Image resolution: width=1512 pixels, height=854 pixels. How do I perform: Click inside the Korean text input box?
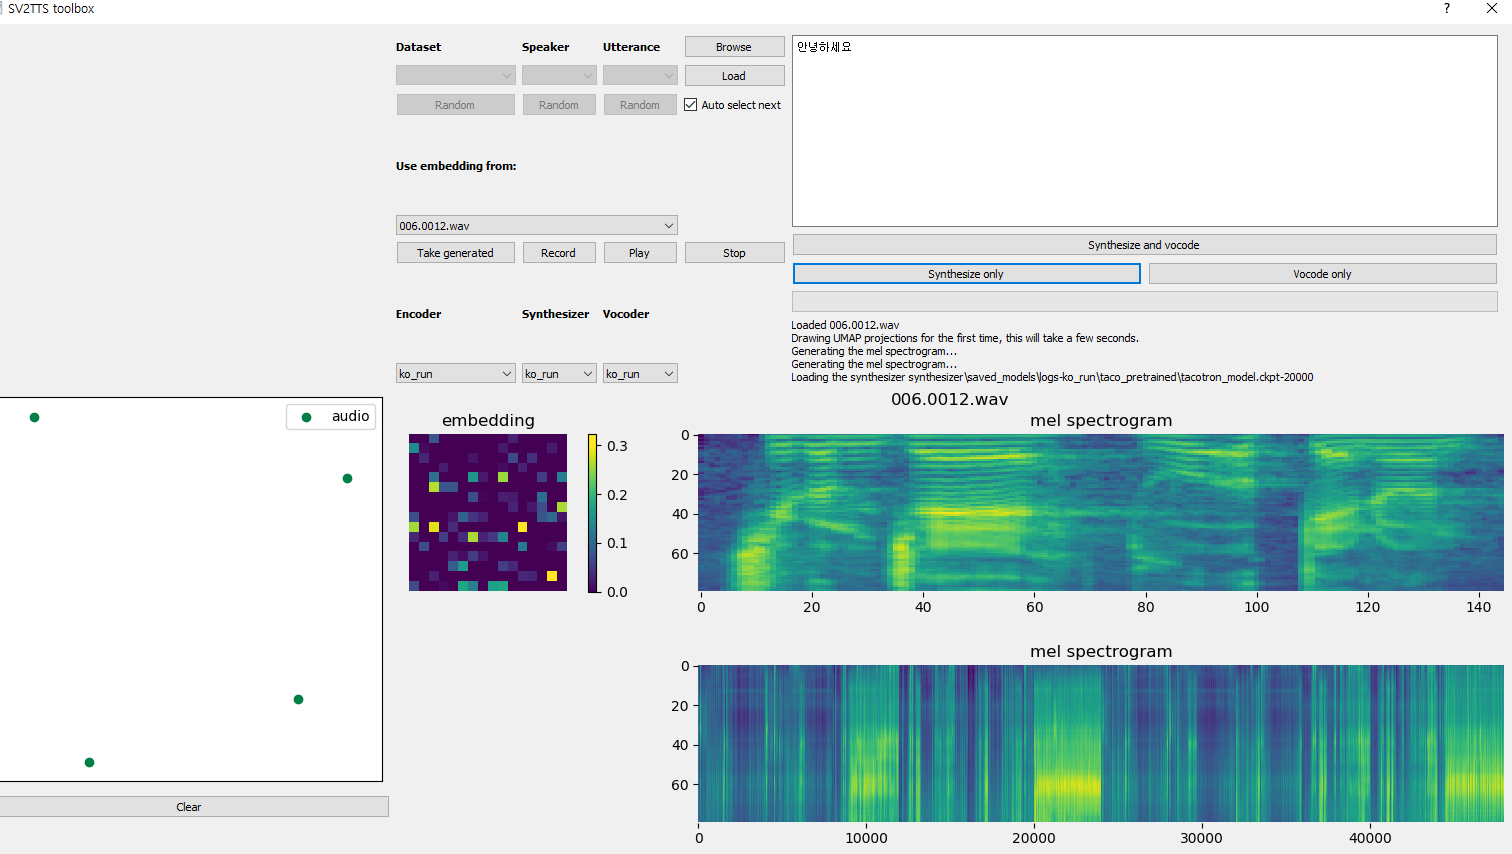1143,130
